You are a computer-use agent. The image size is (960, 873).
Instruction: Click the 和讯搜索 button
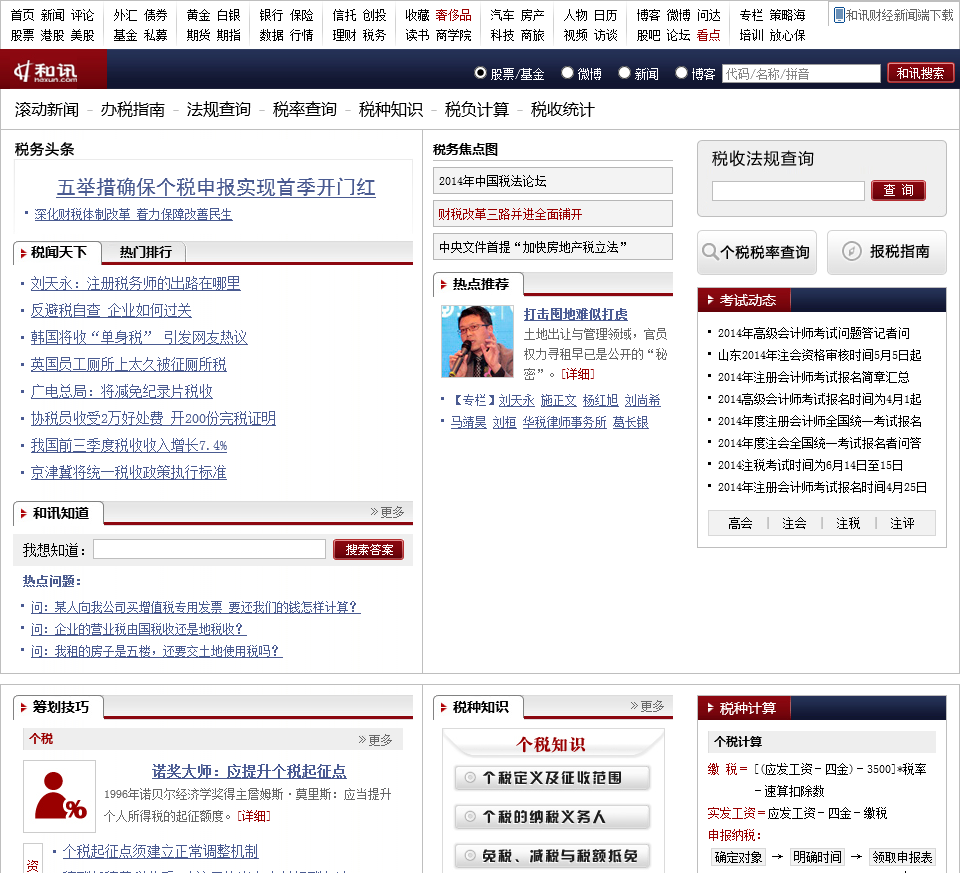[920, 73]
